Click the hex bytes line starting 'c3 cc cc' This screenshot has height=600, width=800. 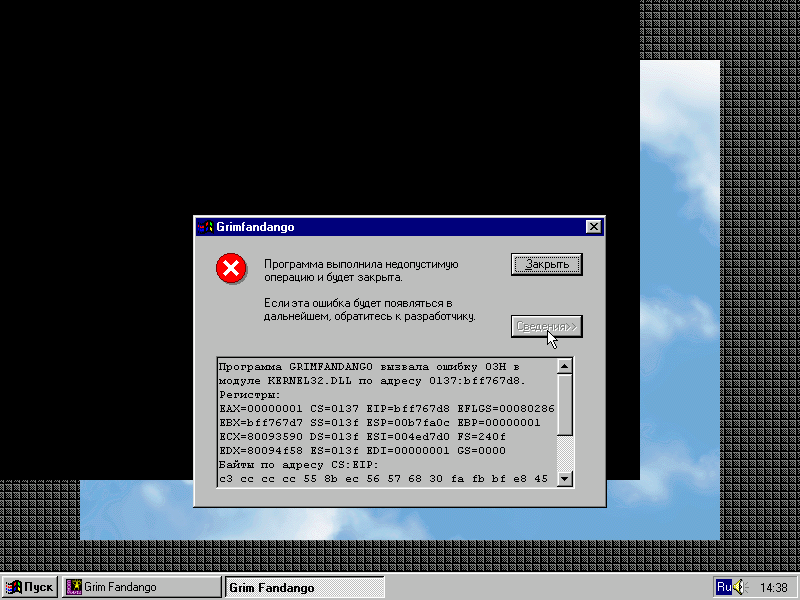pyautogui.click(x=383, y=479)
